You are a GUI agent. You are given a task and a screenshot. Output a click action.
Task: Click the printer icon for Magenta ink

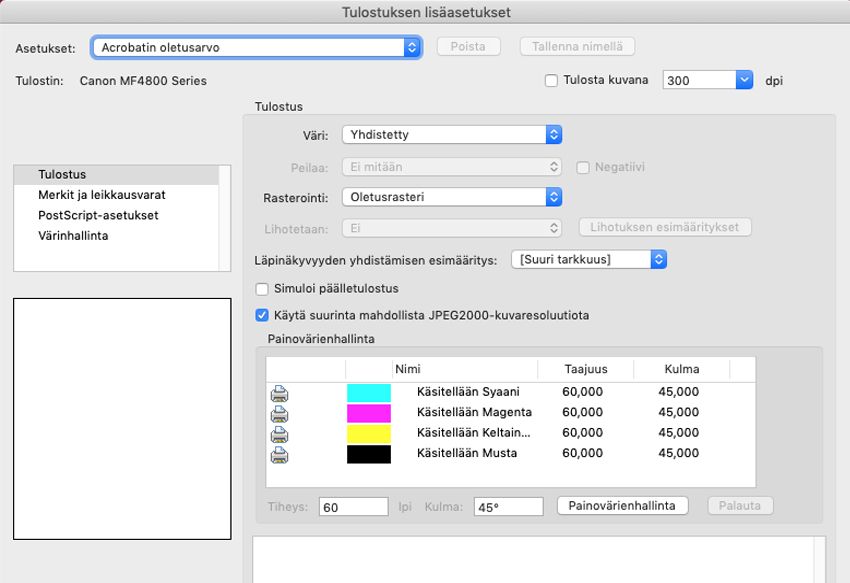[279, 413]
